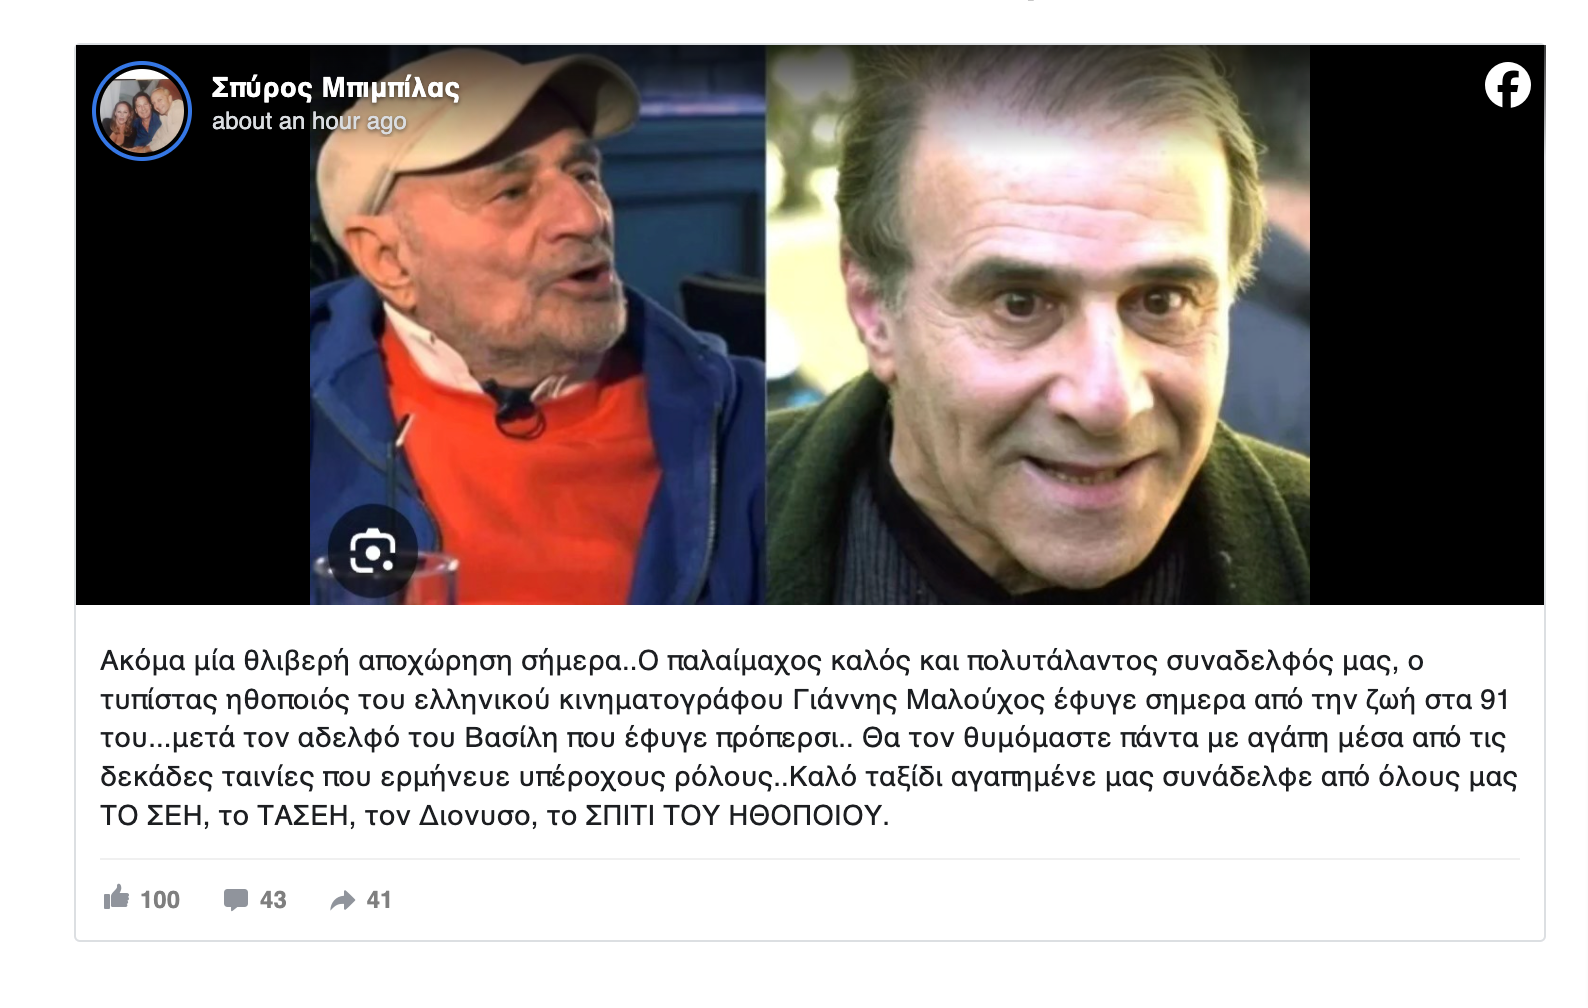Open the photo of man in beige cap
The width and height of the screenshot is (1588, 1008).
pyautogui.click(x=538, y=325)
